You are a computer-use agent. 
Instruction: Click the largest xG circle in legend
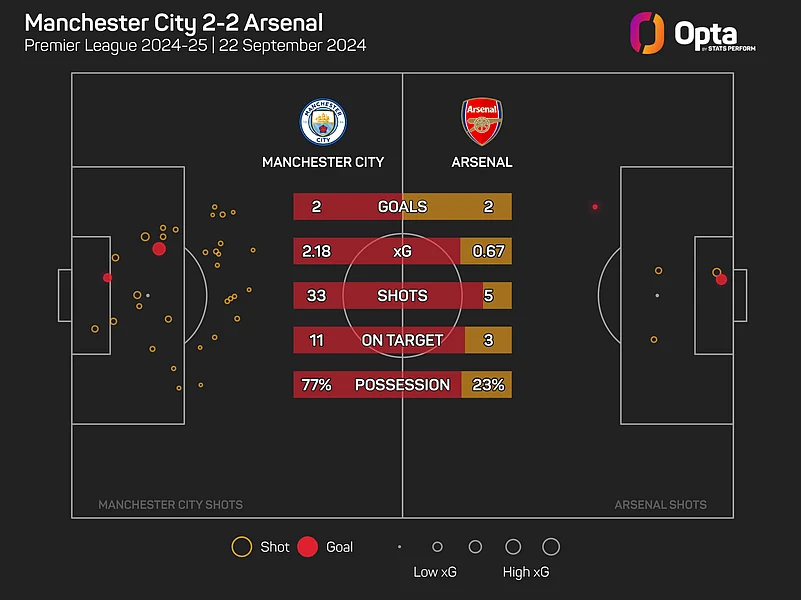551,547
